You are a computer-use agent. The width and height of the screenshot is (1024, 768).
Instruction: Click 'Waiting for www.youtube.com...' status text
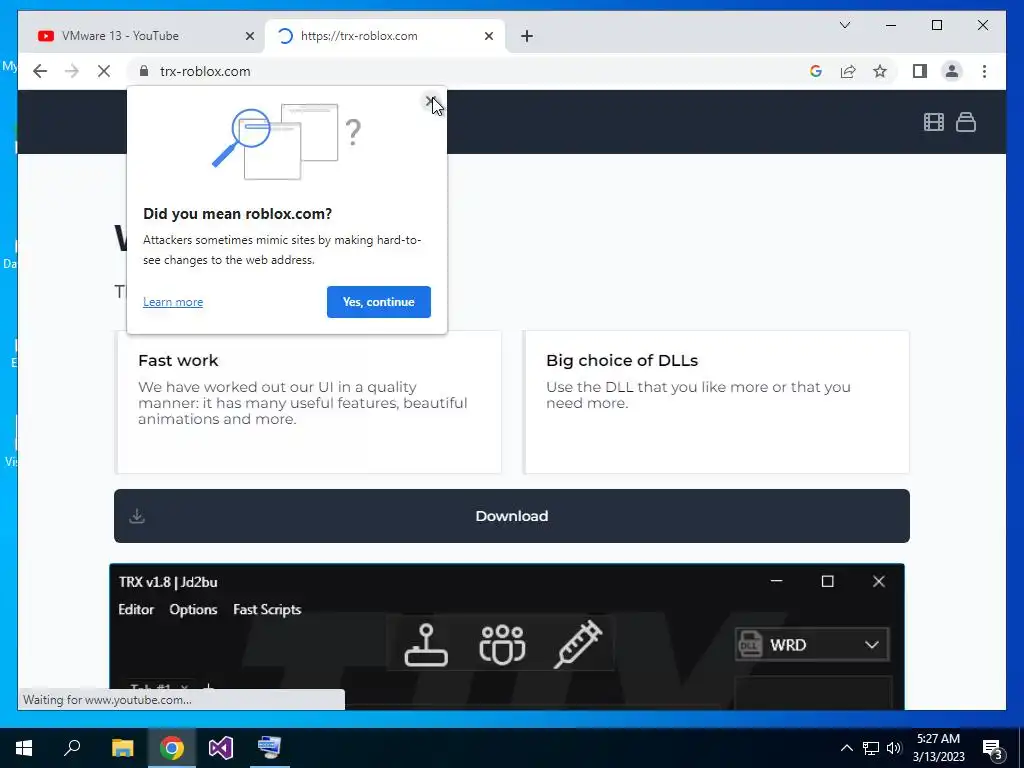(x=107, y=699)
